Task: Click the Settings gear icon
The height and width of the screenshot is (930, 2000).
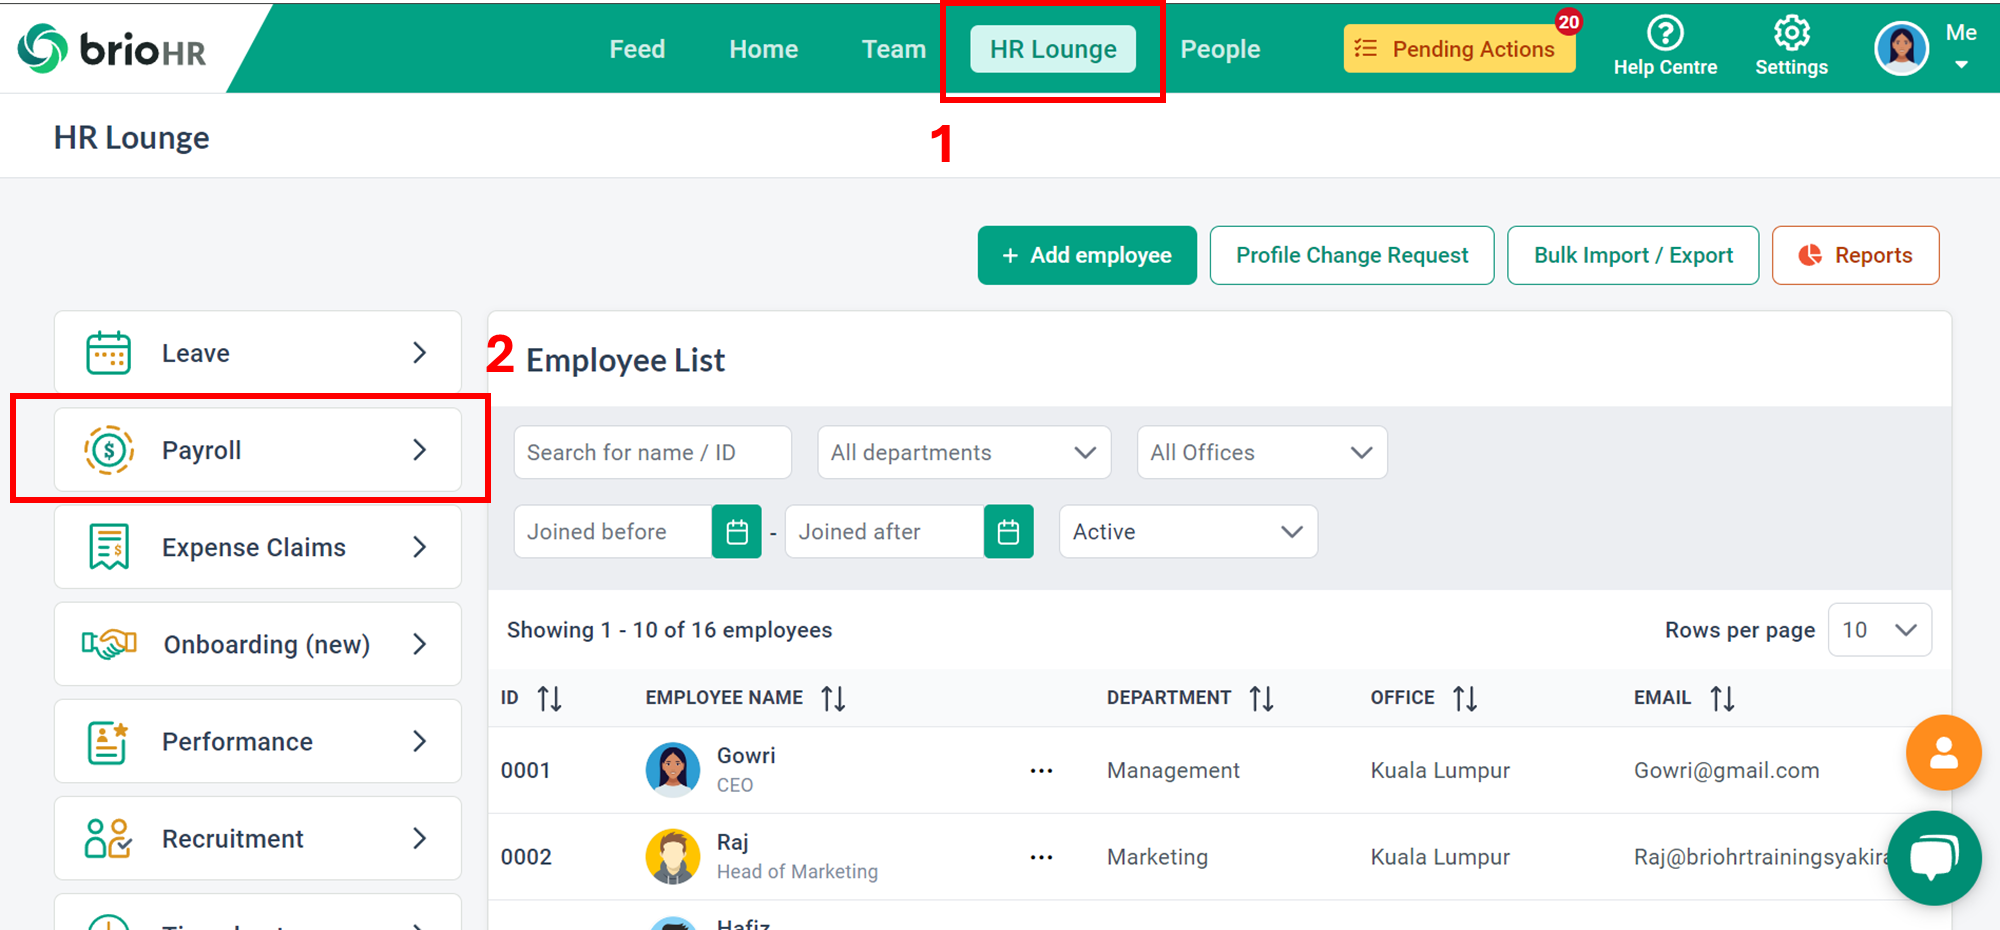Action: point(1791,33)
